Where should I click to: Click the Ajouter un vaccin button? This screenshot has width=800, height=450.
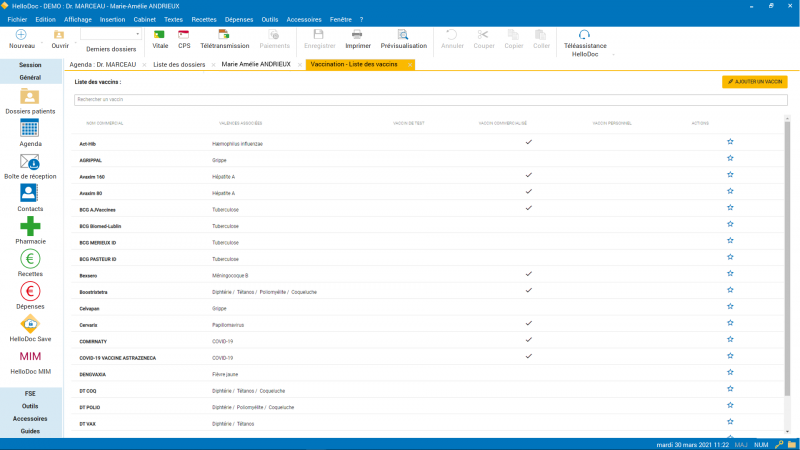click(x=754, y=81)
